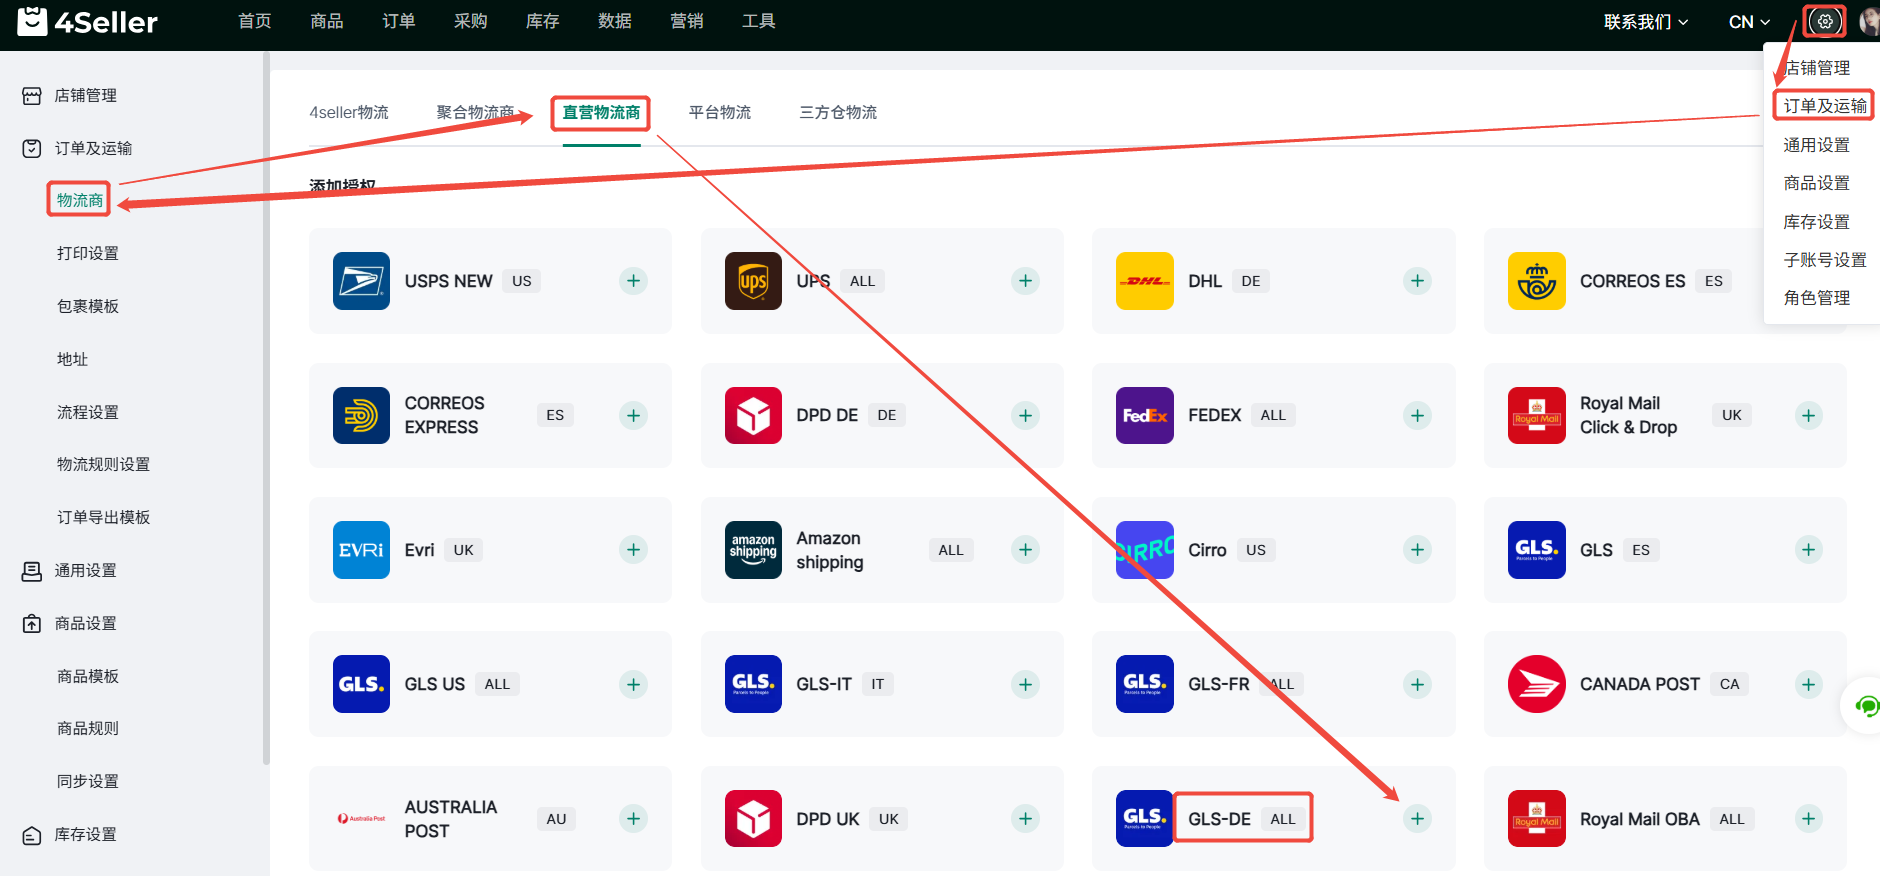Open 物流商 in the sidebar
Viewport: 1880px width, 876px height.
tap(80, 200)
